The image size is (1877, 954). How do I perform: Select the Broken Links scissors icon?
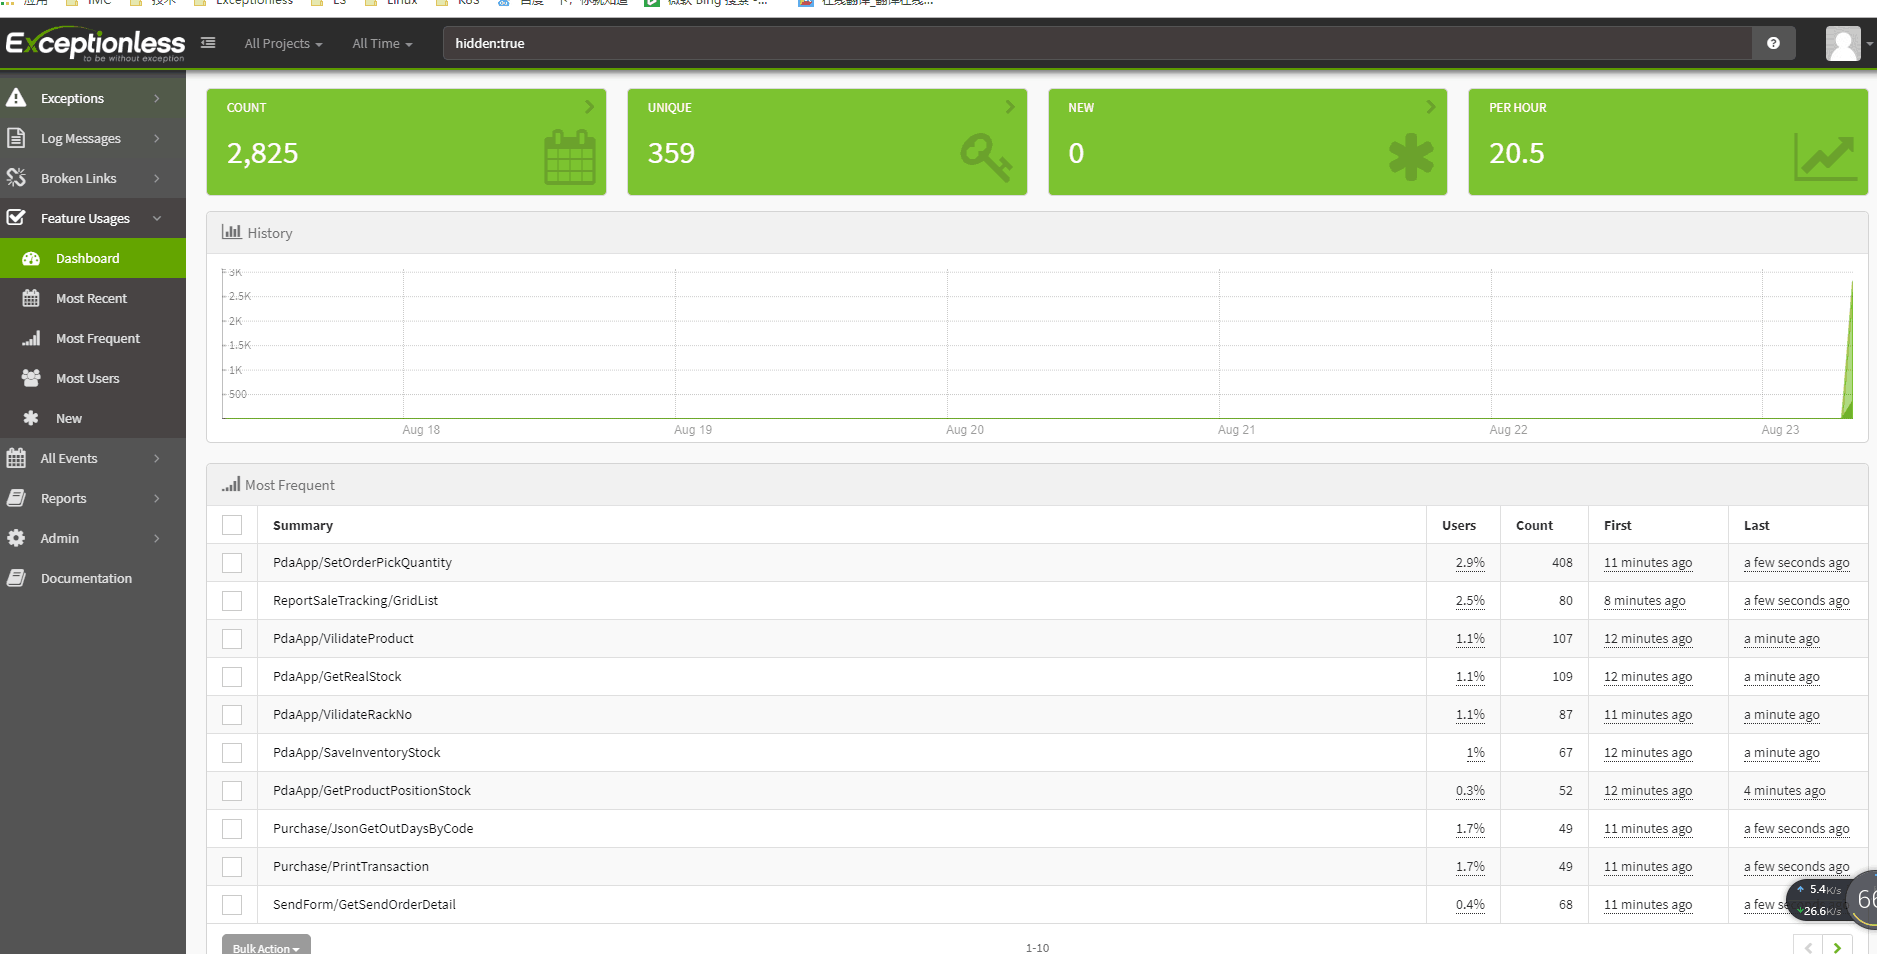click(17, 177)
